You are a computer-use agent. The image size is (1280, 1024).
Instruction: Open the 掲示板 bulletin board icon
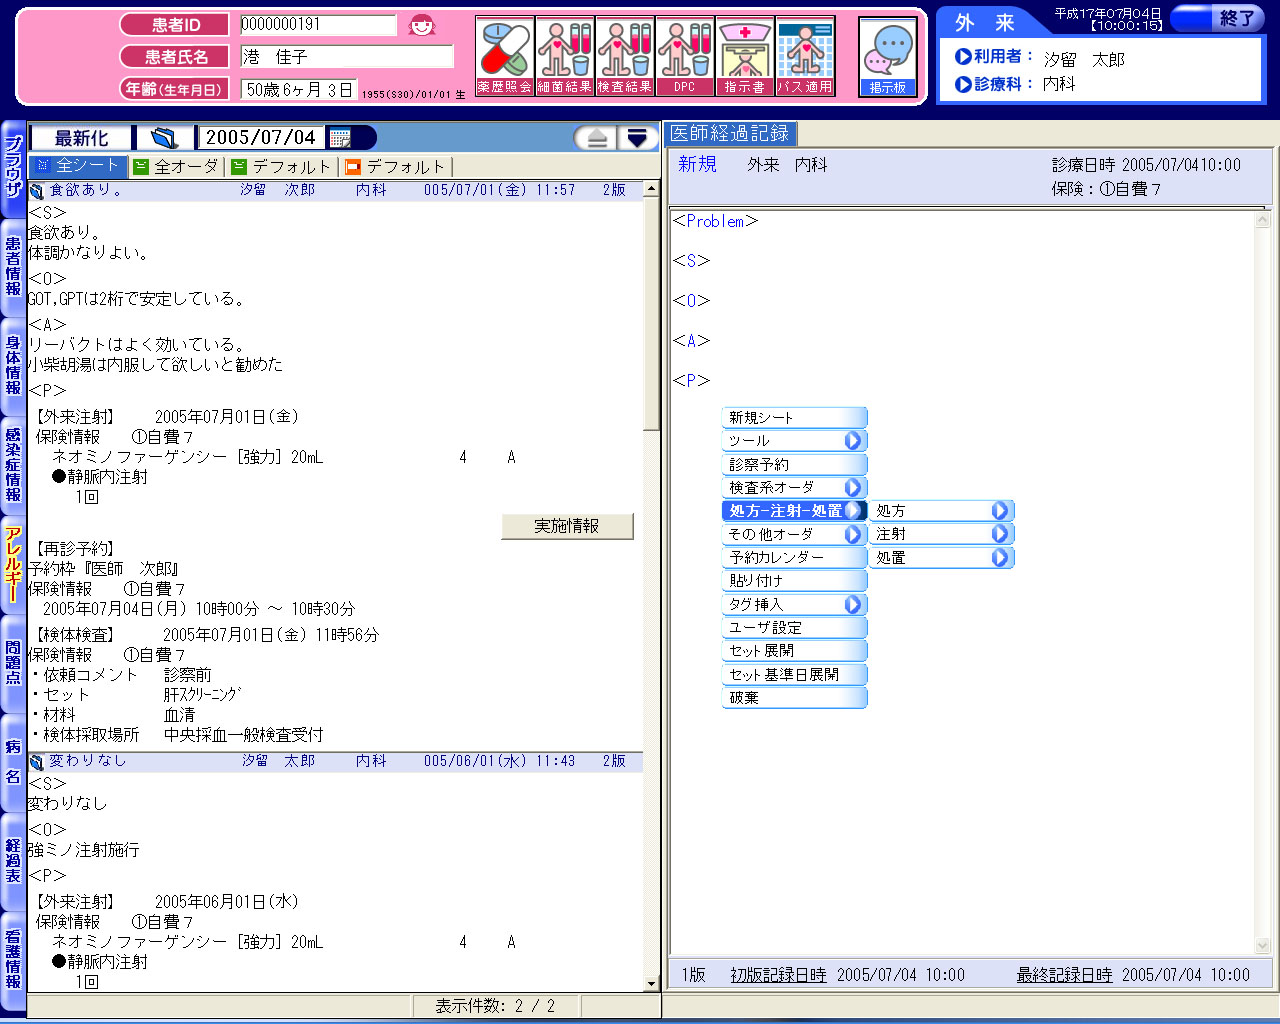(888, 56)
